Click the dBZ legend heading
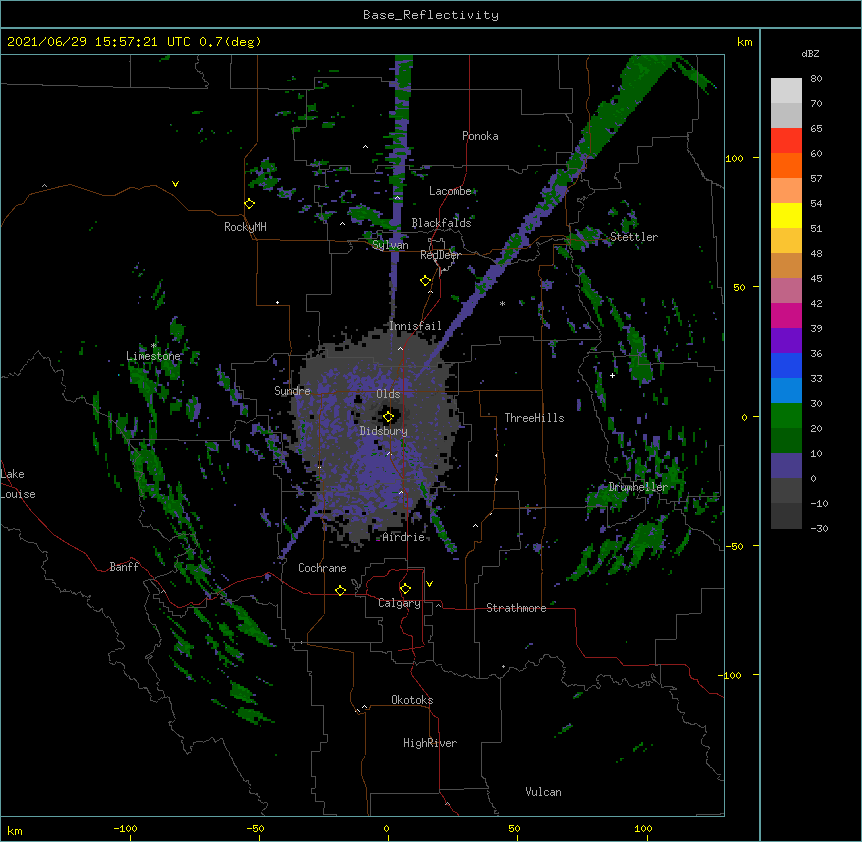Image resolution: width=862 pixels, height=842 pixels. pyautogui.click(x=810, y=53)
